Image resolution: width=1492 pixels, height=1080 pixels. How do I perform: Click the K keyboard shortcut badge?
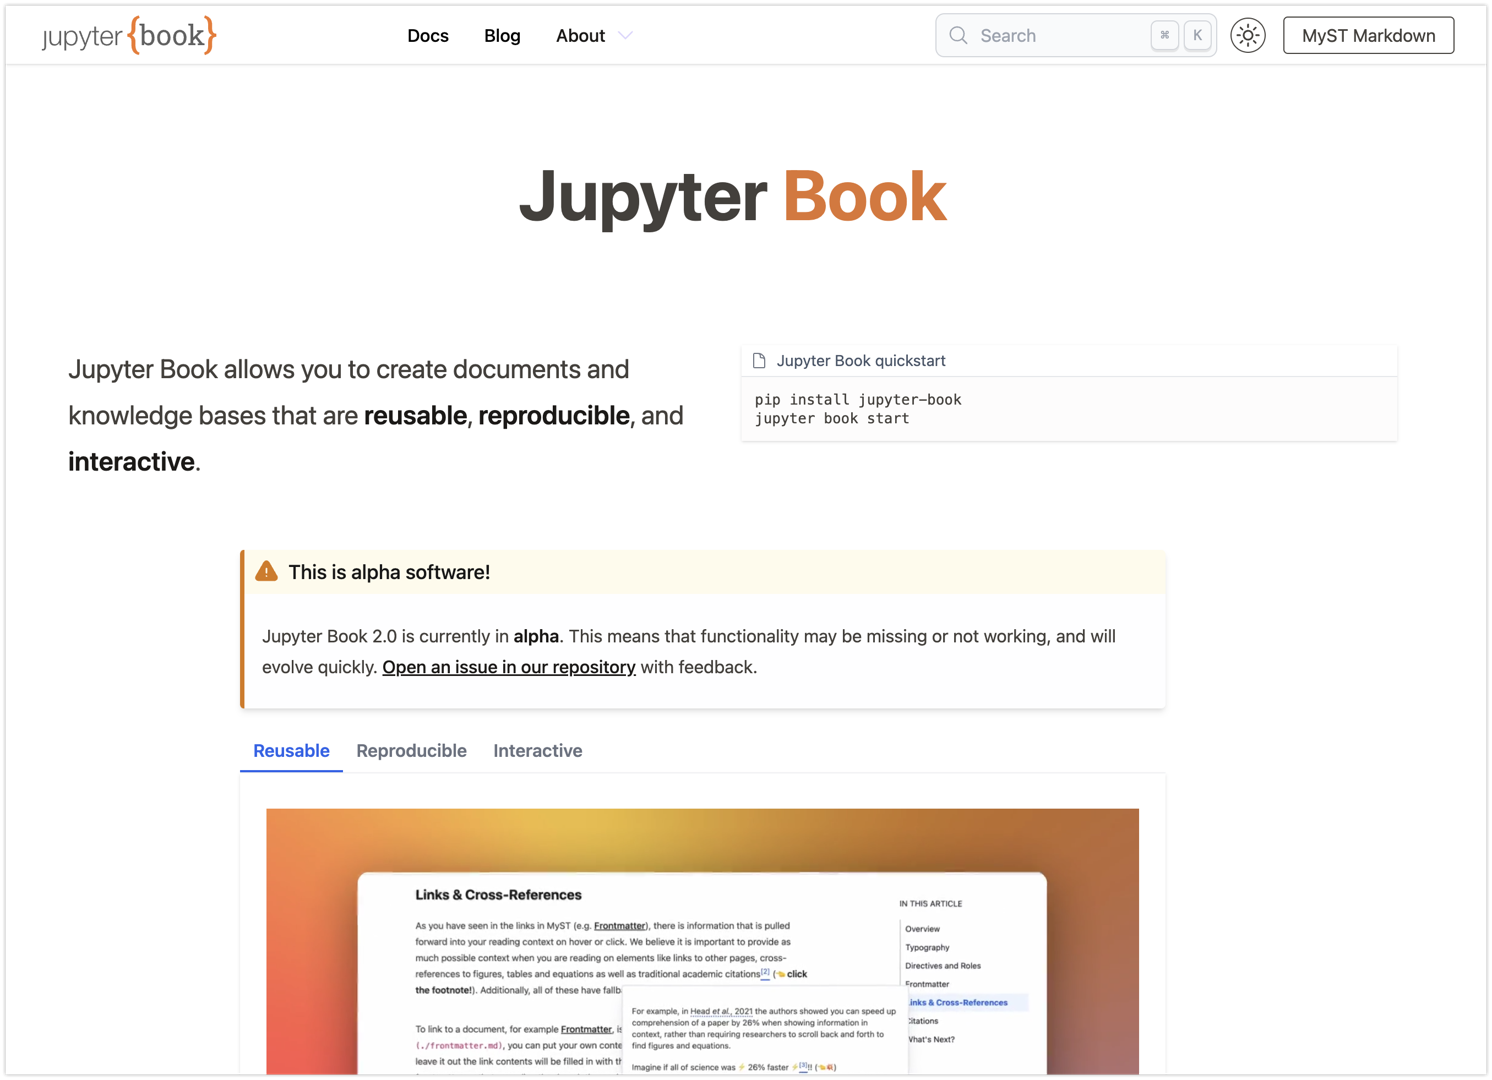pyautogui.click(x=1197, y=35)
